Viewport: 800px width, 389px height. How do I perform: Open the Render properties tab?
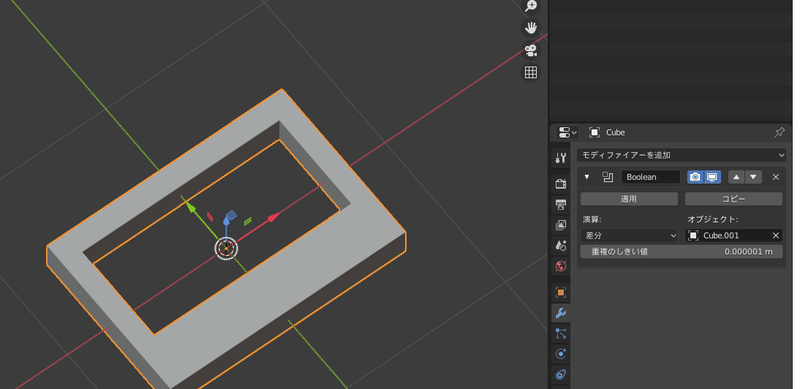561,184
